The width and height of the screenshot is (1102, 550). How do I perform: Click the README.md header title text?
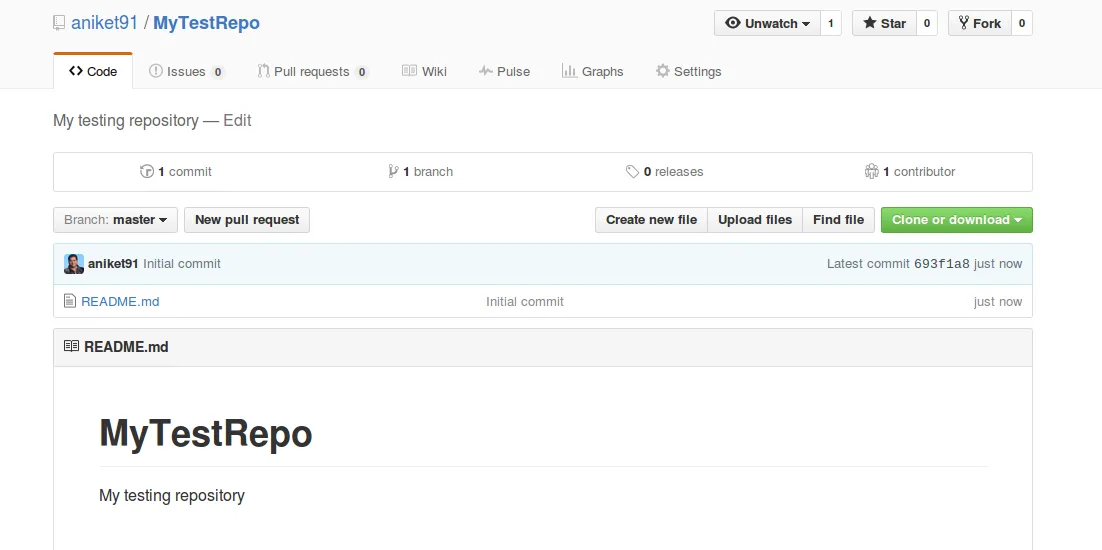point(127,347)
